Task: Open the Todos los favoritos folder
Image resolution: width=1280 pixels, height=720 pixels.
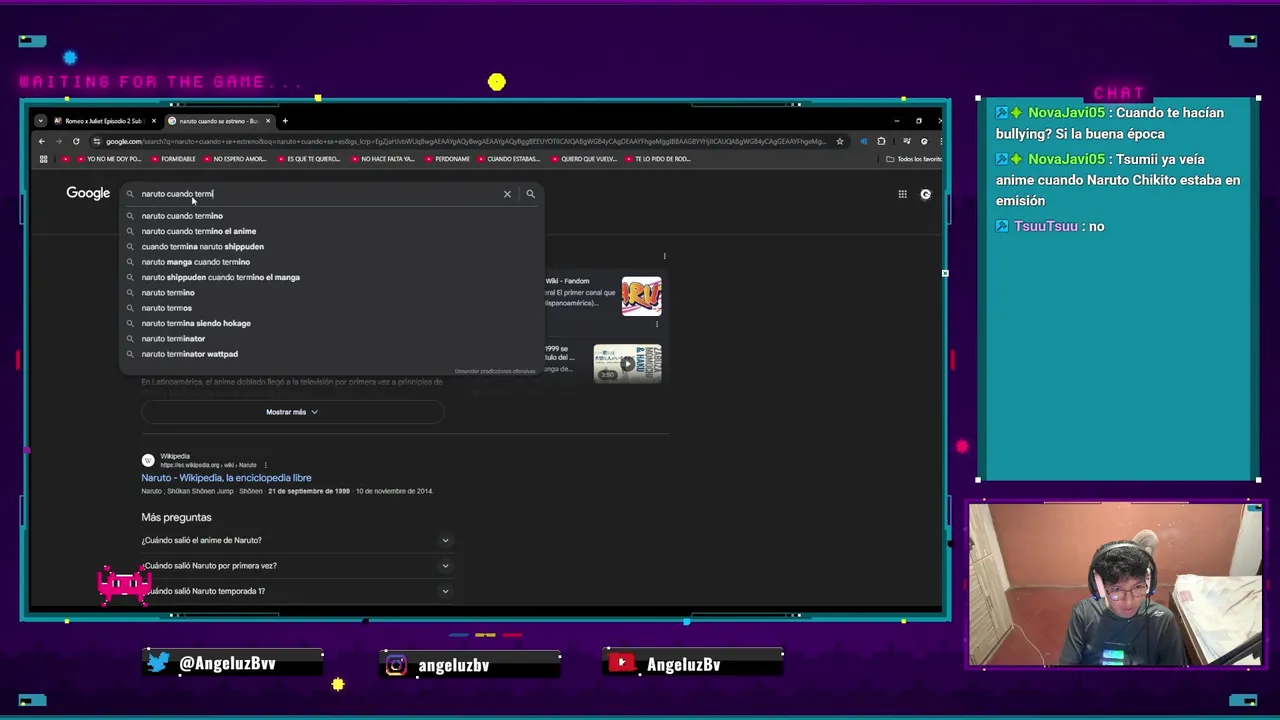Action: (914, 159)
